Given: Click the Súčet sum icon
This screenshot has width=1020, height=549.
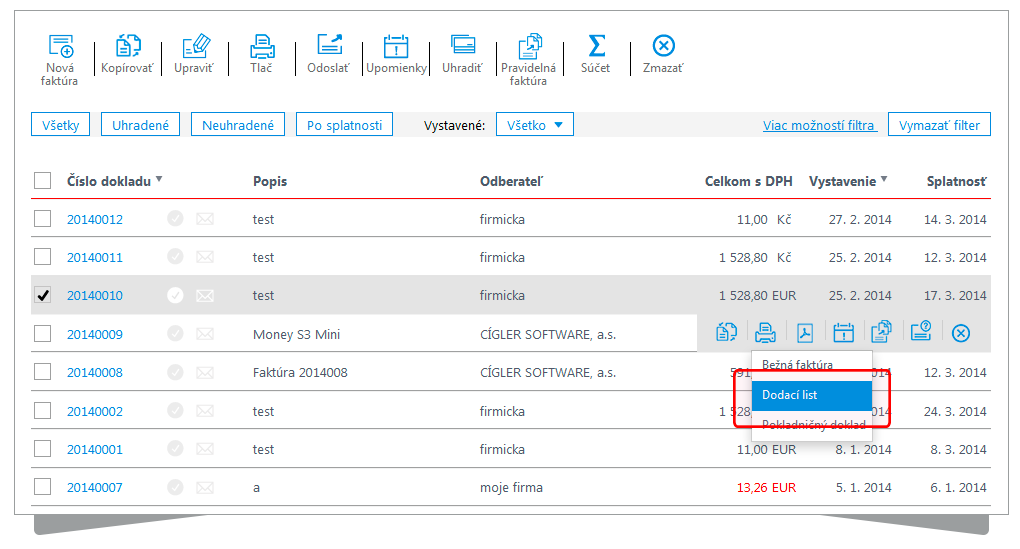Looking at the screenshot, I should point(596,46).
